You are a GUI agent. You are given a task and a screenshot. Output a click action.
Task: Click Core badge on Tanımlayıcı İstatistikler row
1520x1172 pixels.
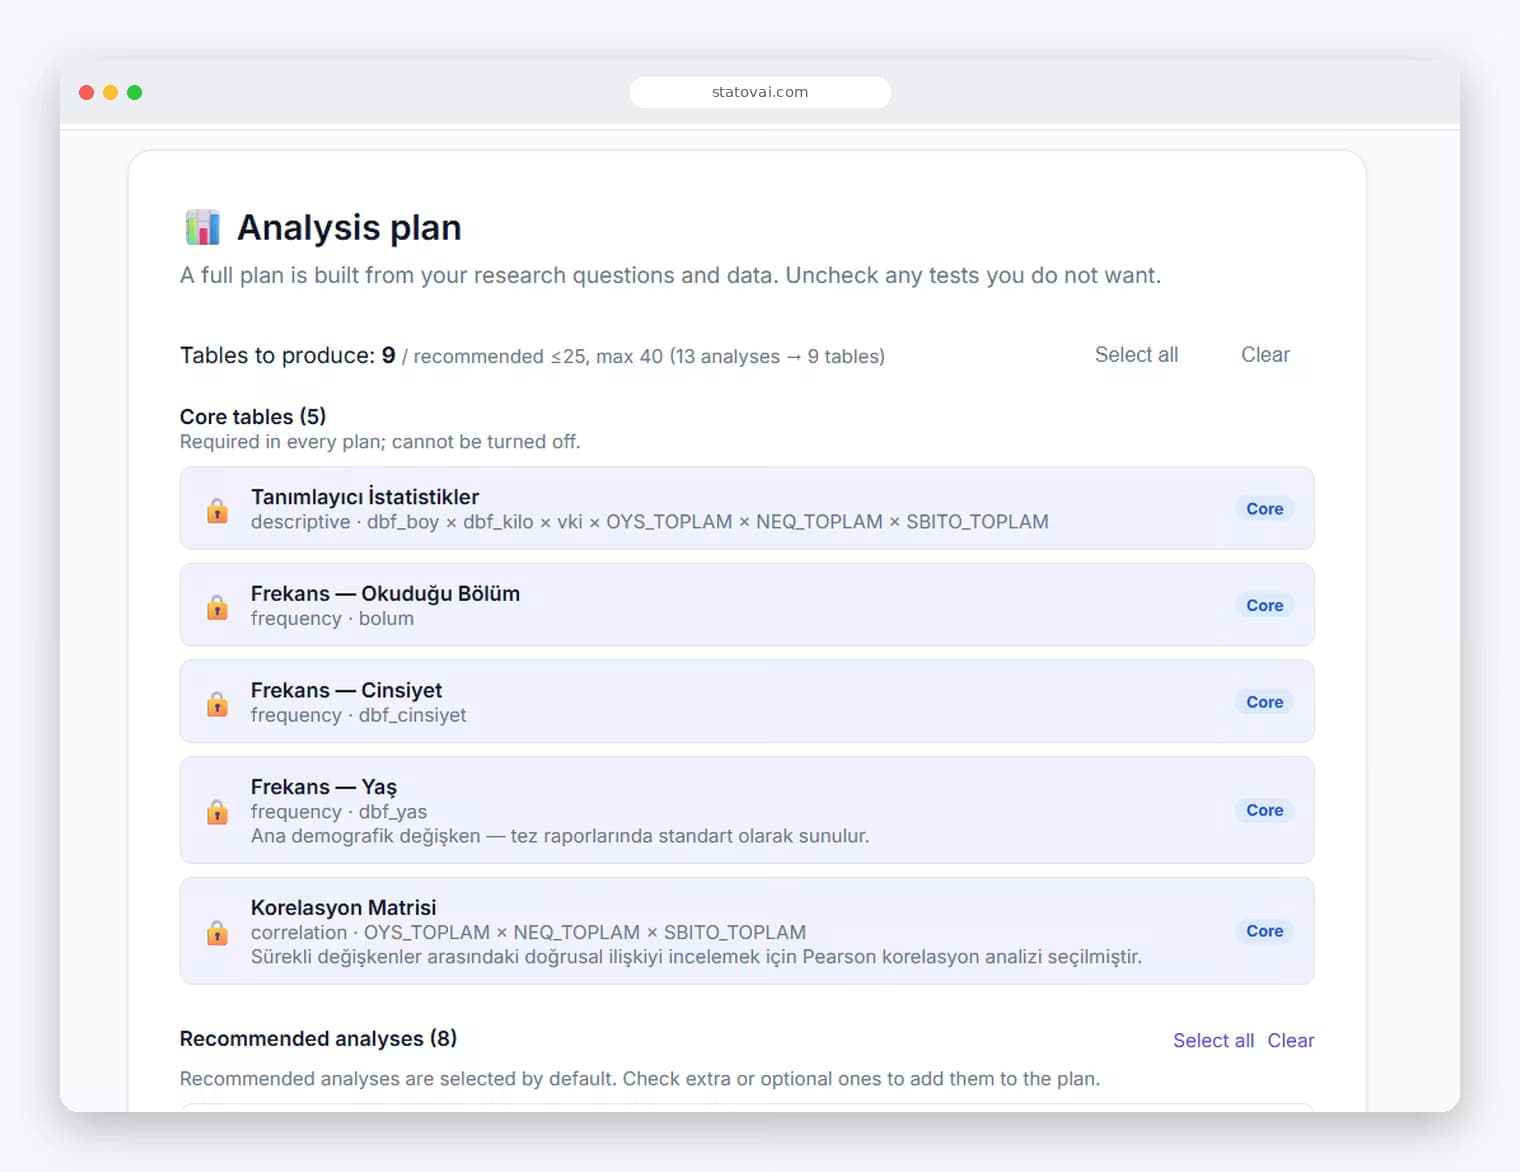pyautogui.click(x=1264, y=509)
